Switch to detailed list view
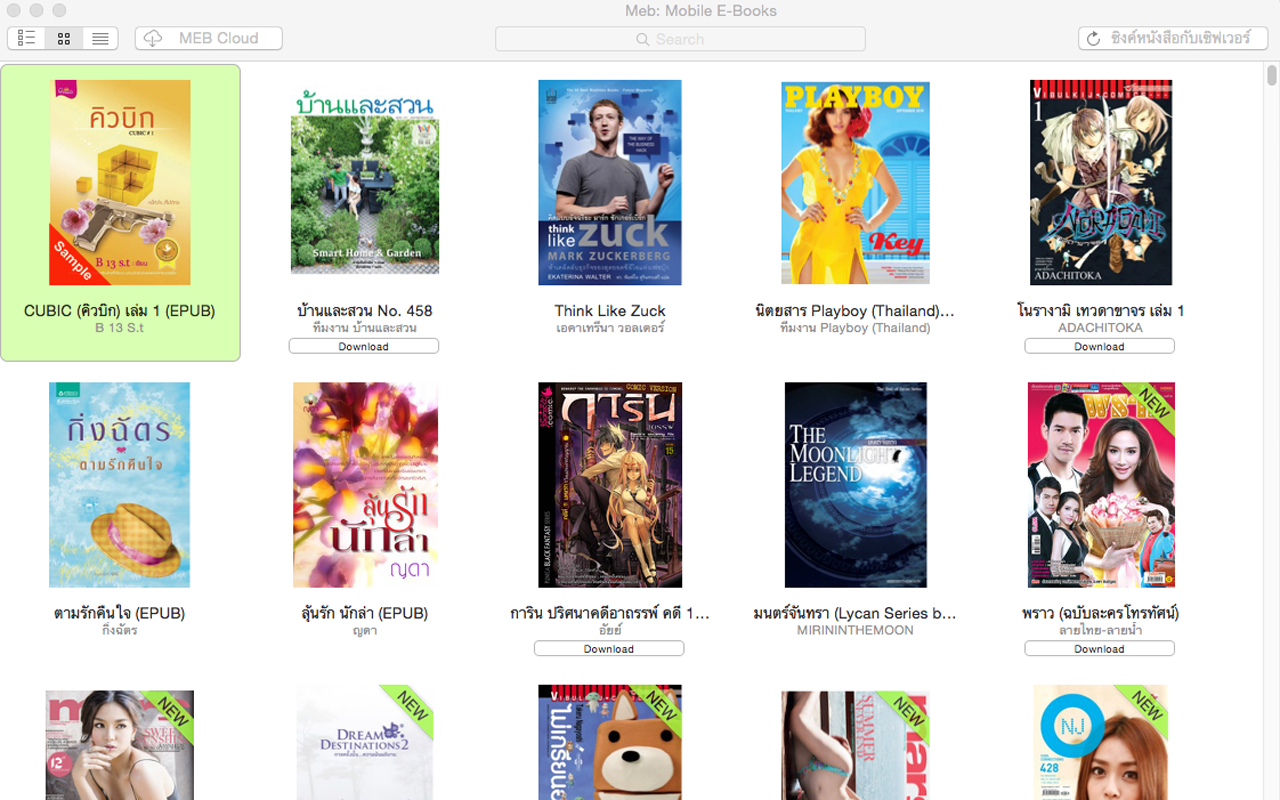This screenshot has height=800, width=1280. [x=27, y=38]
